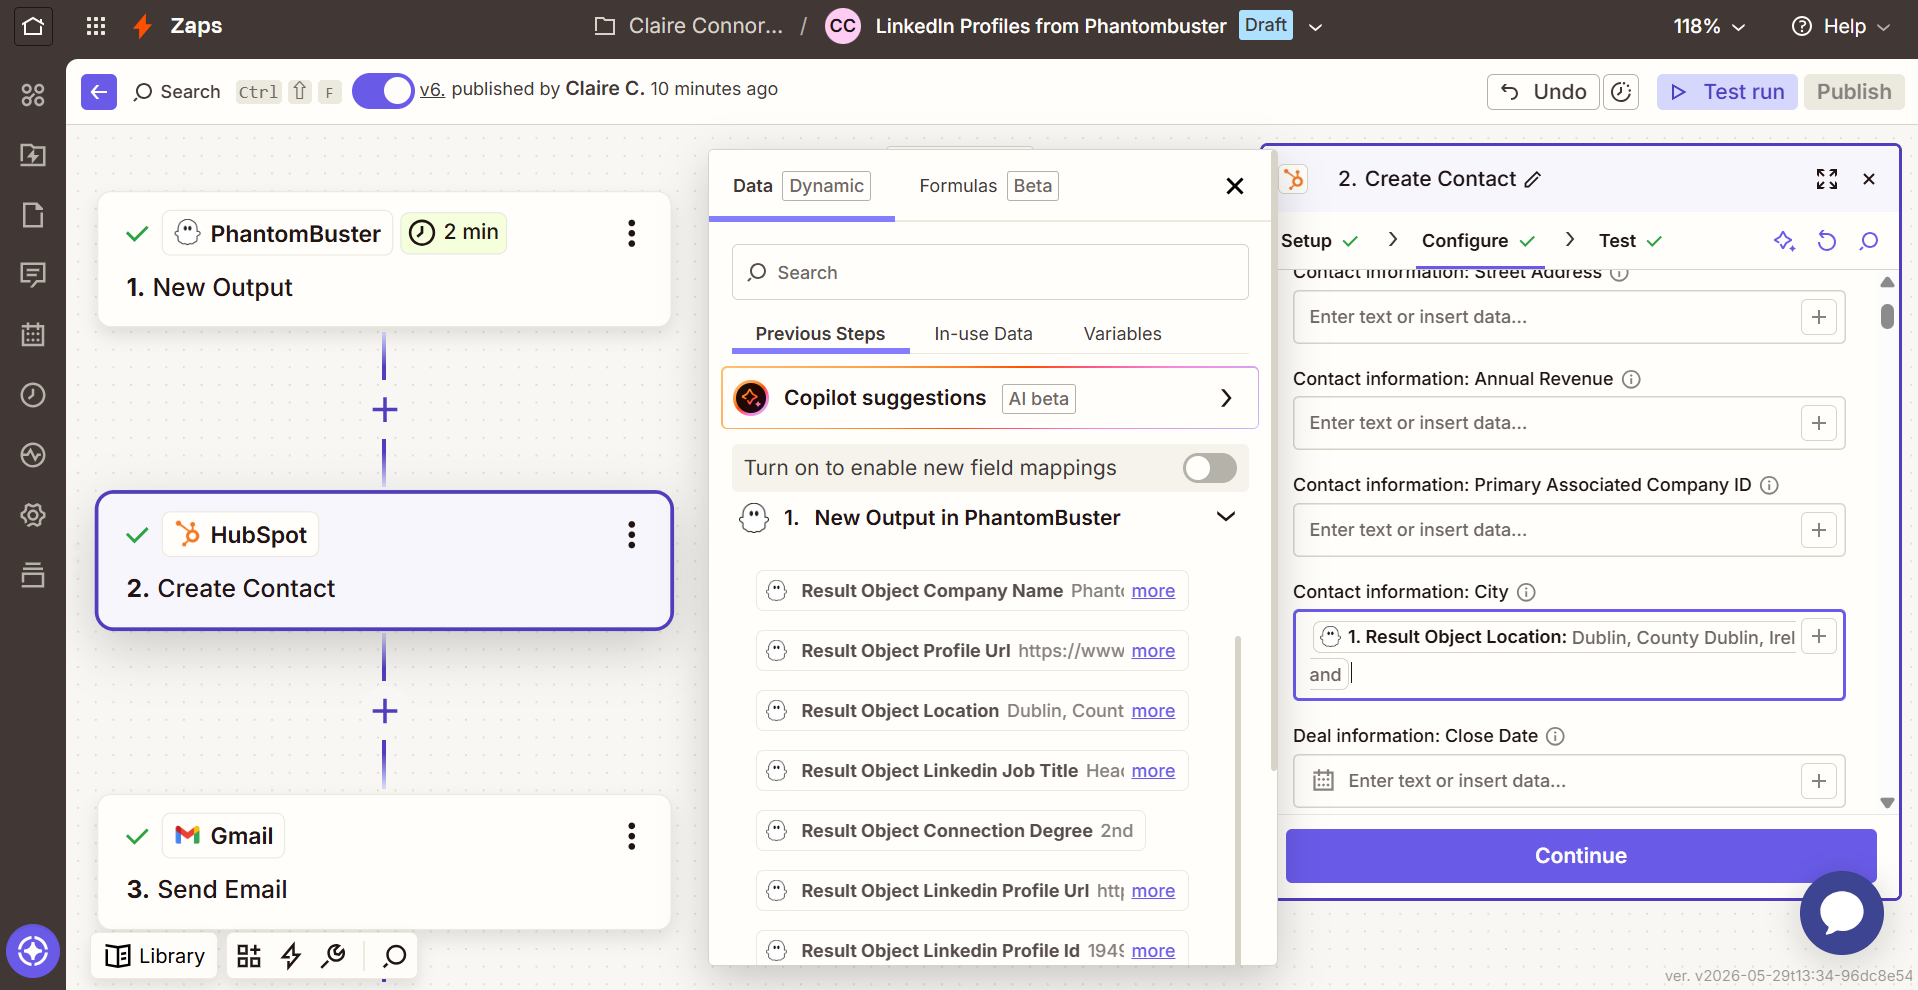Refresh fields with the circular arrow icon
Viewport: 1918px width, 990px height.
point(1827,241)
